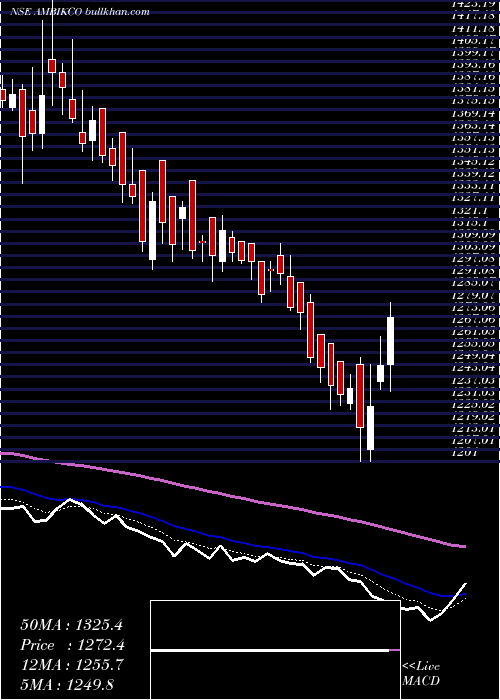Click the NSE AMBIKCO bullkhan.com title
500x700 pixels.
pos(79,12)
